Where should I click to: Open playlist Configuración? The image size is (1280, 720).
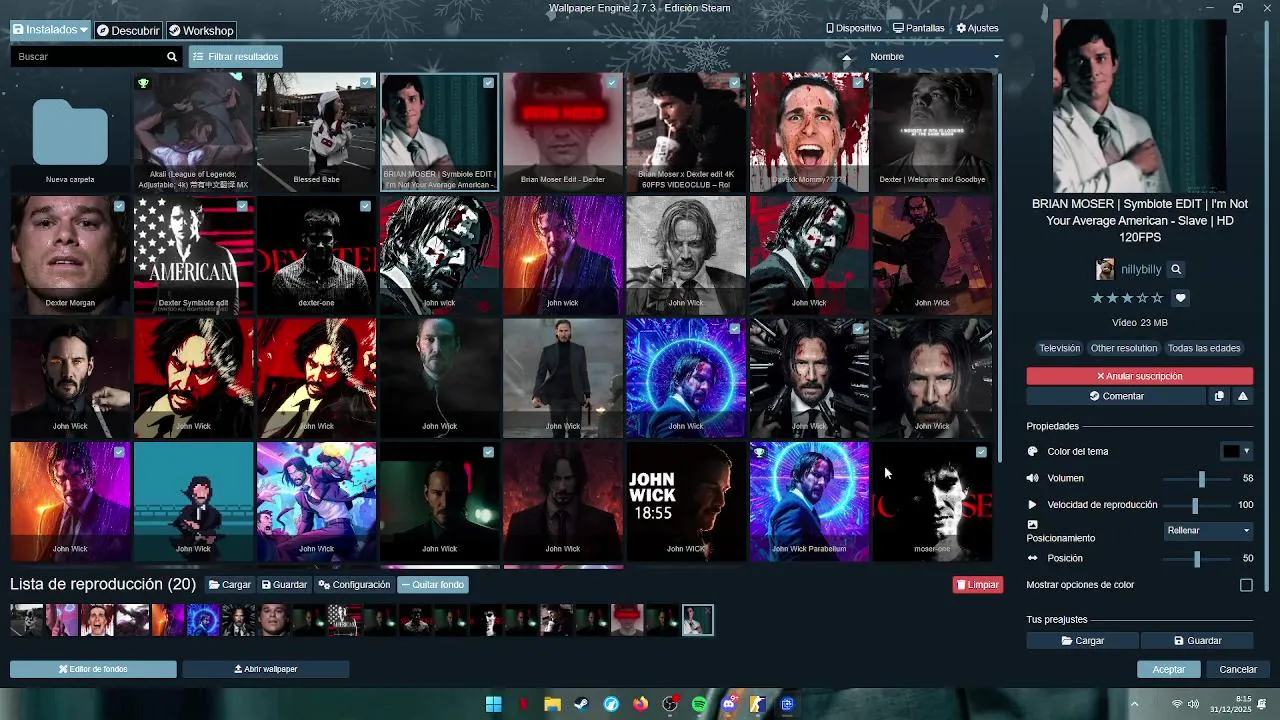click(x=354, y=585)
